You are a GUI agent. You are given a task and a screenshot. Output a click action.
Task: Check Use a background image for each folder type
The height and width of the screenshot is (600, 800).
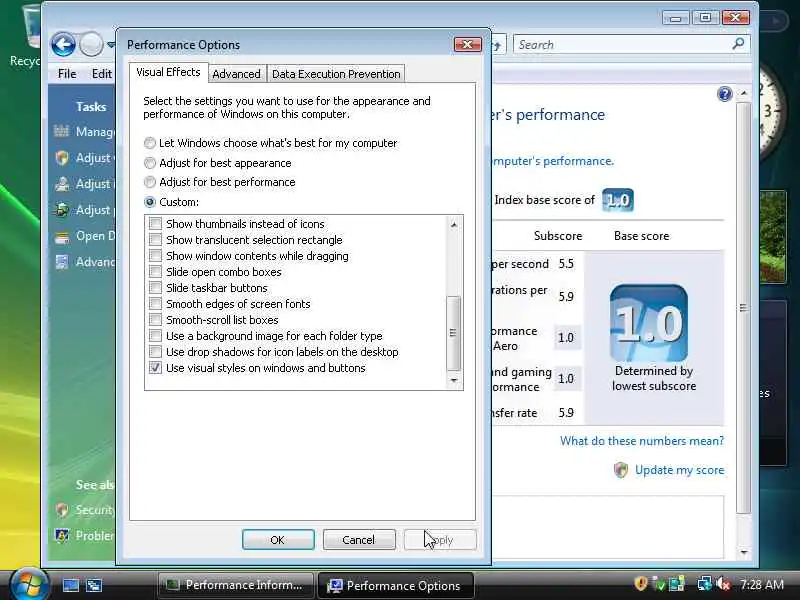click(155, 336)
